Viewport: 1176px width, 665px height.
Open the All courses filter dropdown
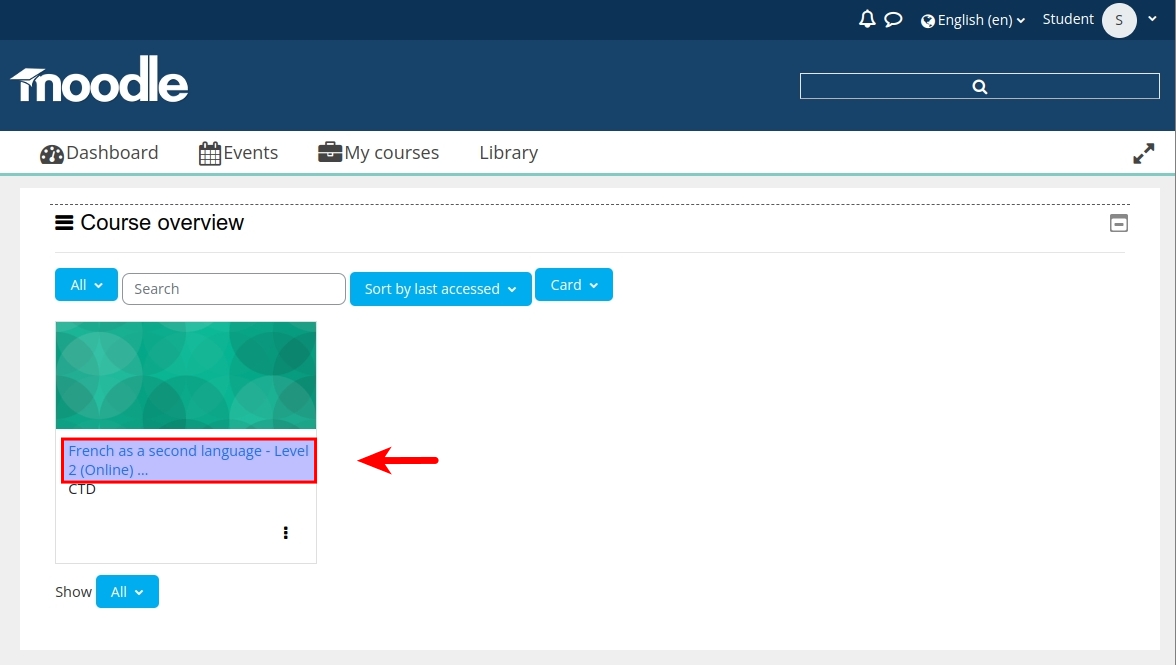tap(86, 285)
